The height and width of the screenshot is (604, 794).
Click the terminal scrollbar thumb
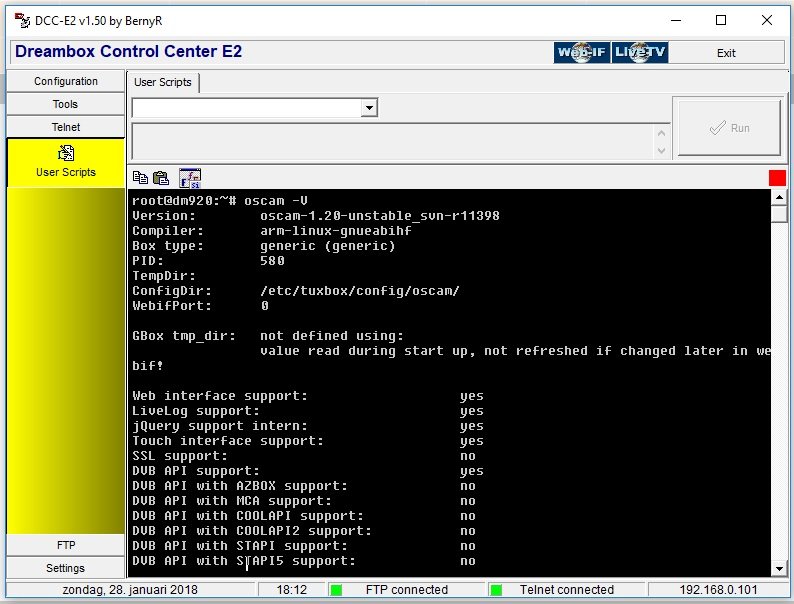pos(779,214)
